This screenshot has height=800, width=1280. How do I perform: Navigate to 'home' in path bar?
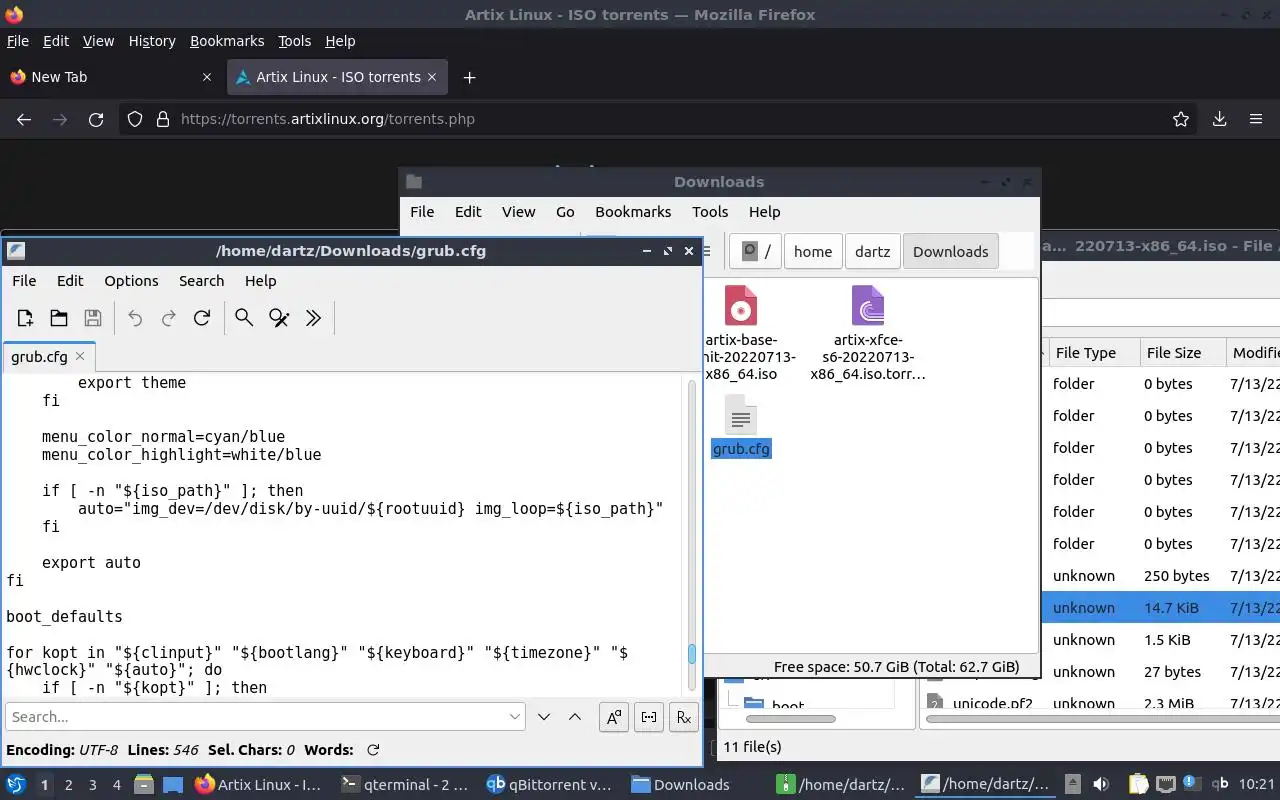813,252
